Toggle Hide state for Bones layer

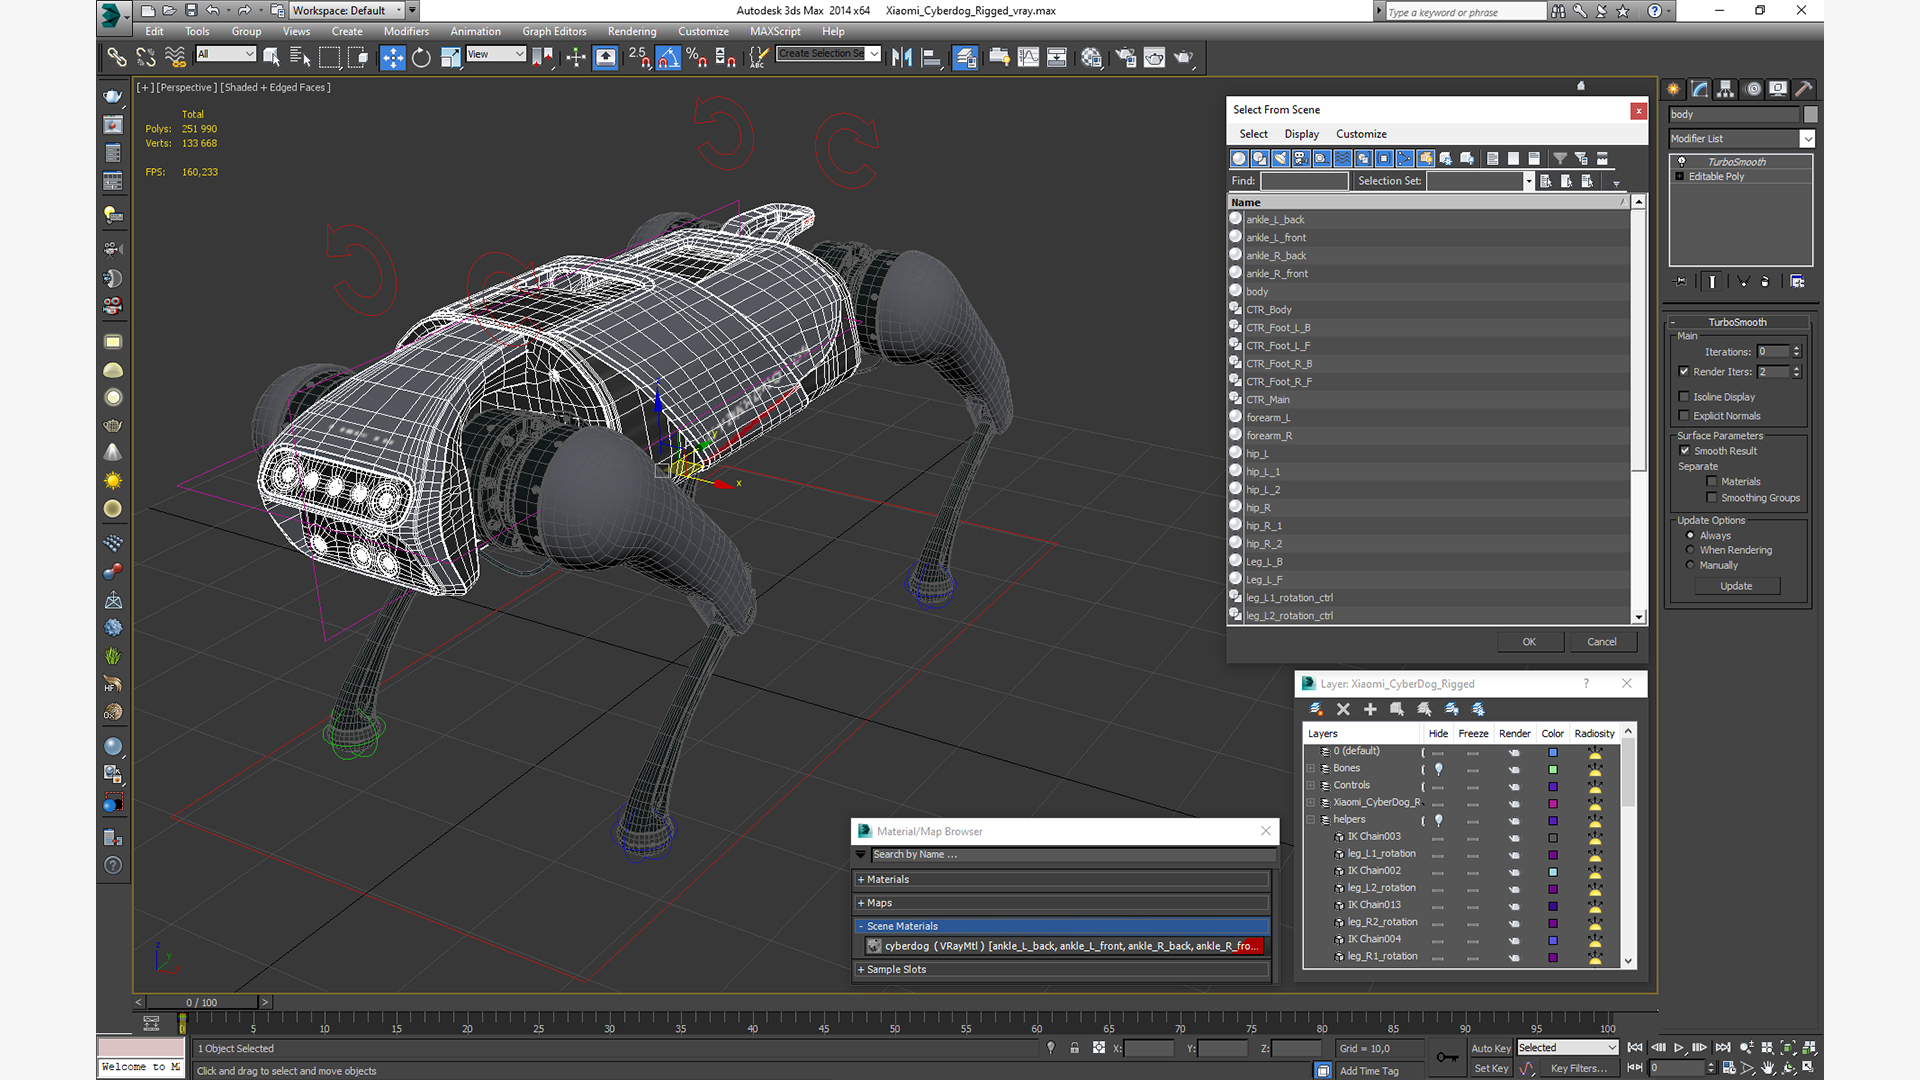coord(1438,769)
